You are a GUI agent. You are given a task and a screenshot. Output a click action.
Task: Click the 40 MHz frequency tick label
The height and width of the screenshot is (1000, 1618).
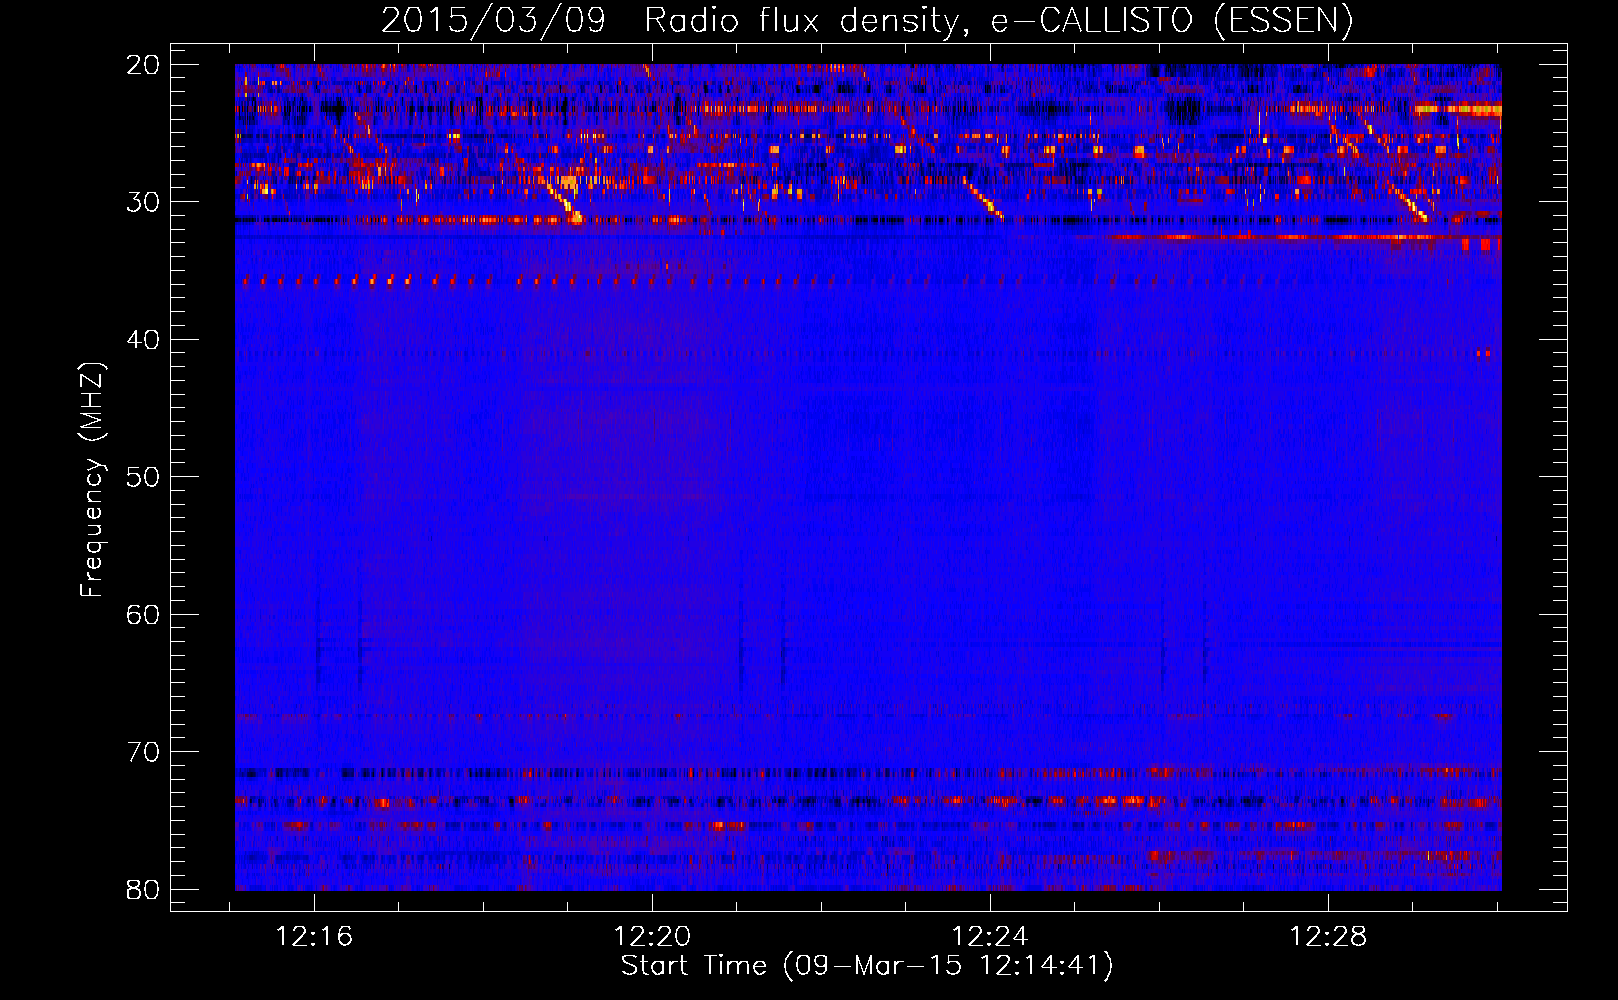[x=143, y=340]
